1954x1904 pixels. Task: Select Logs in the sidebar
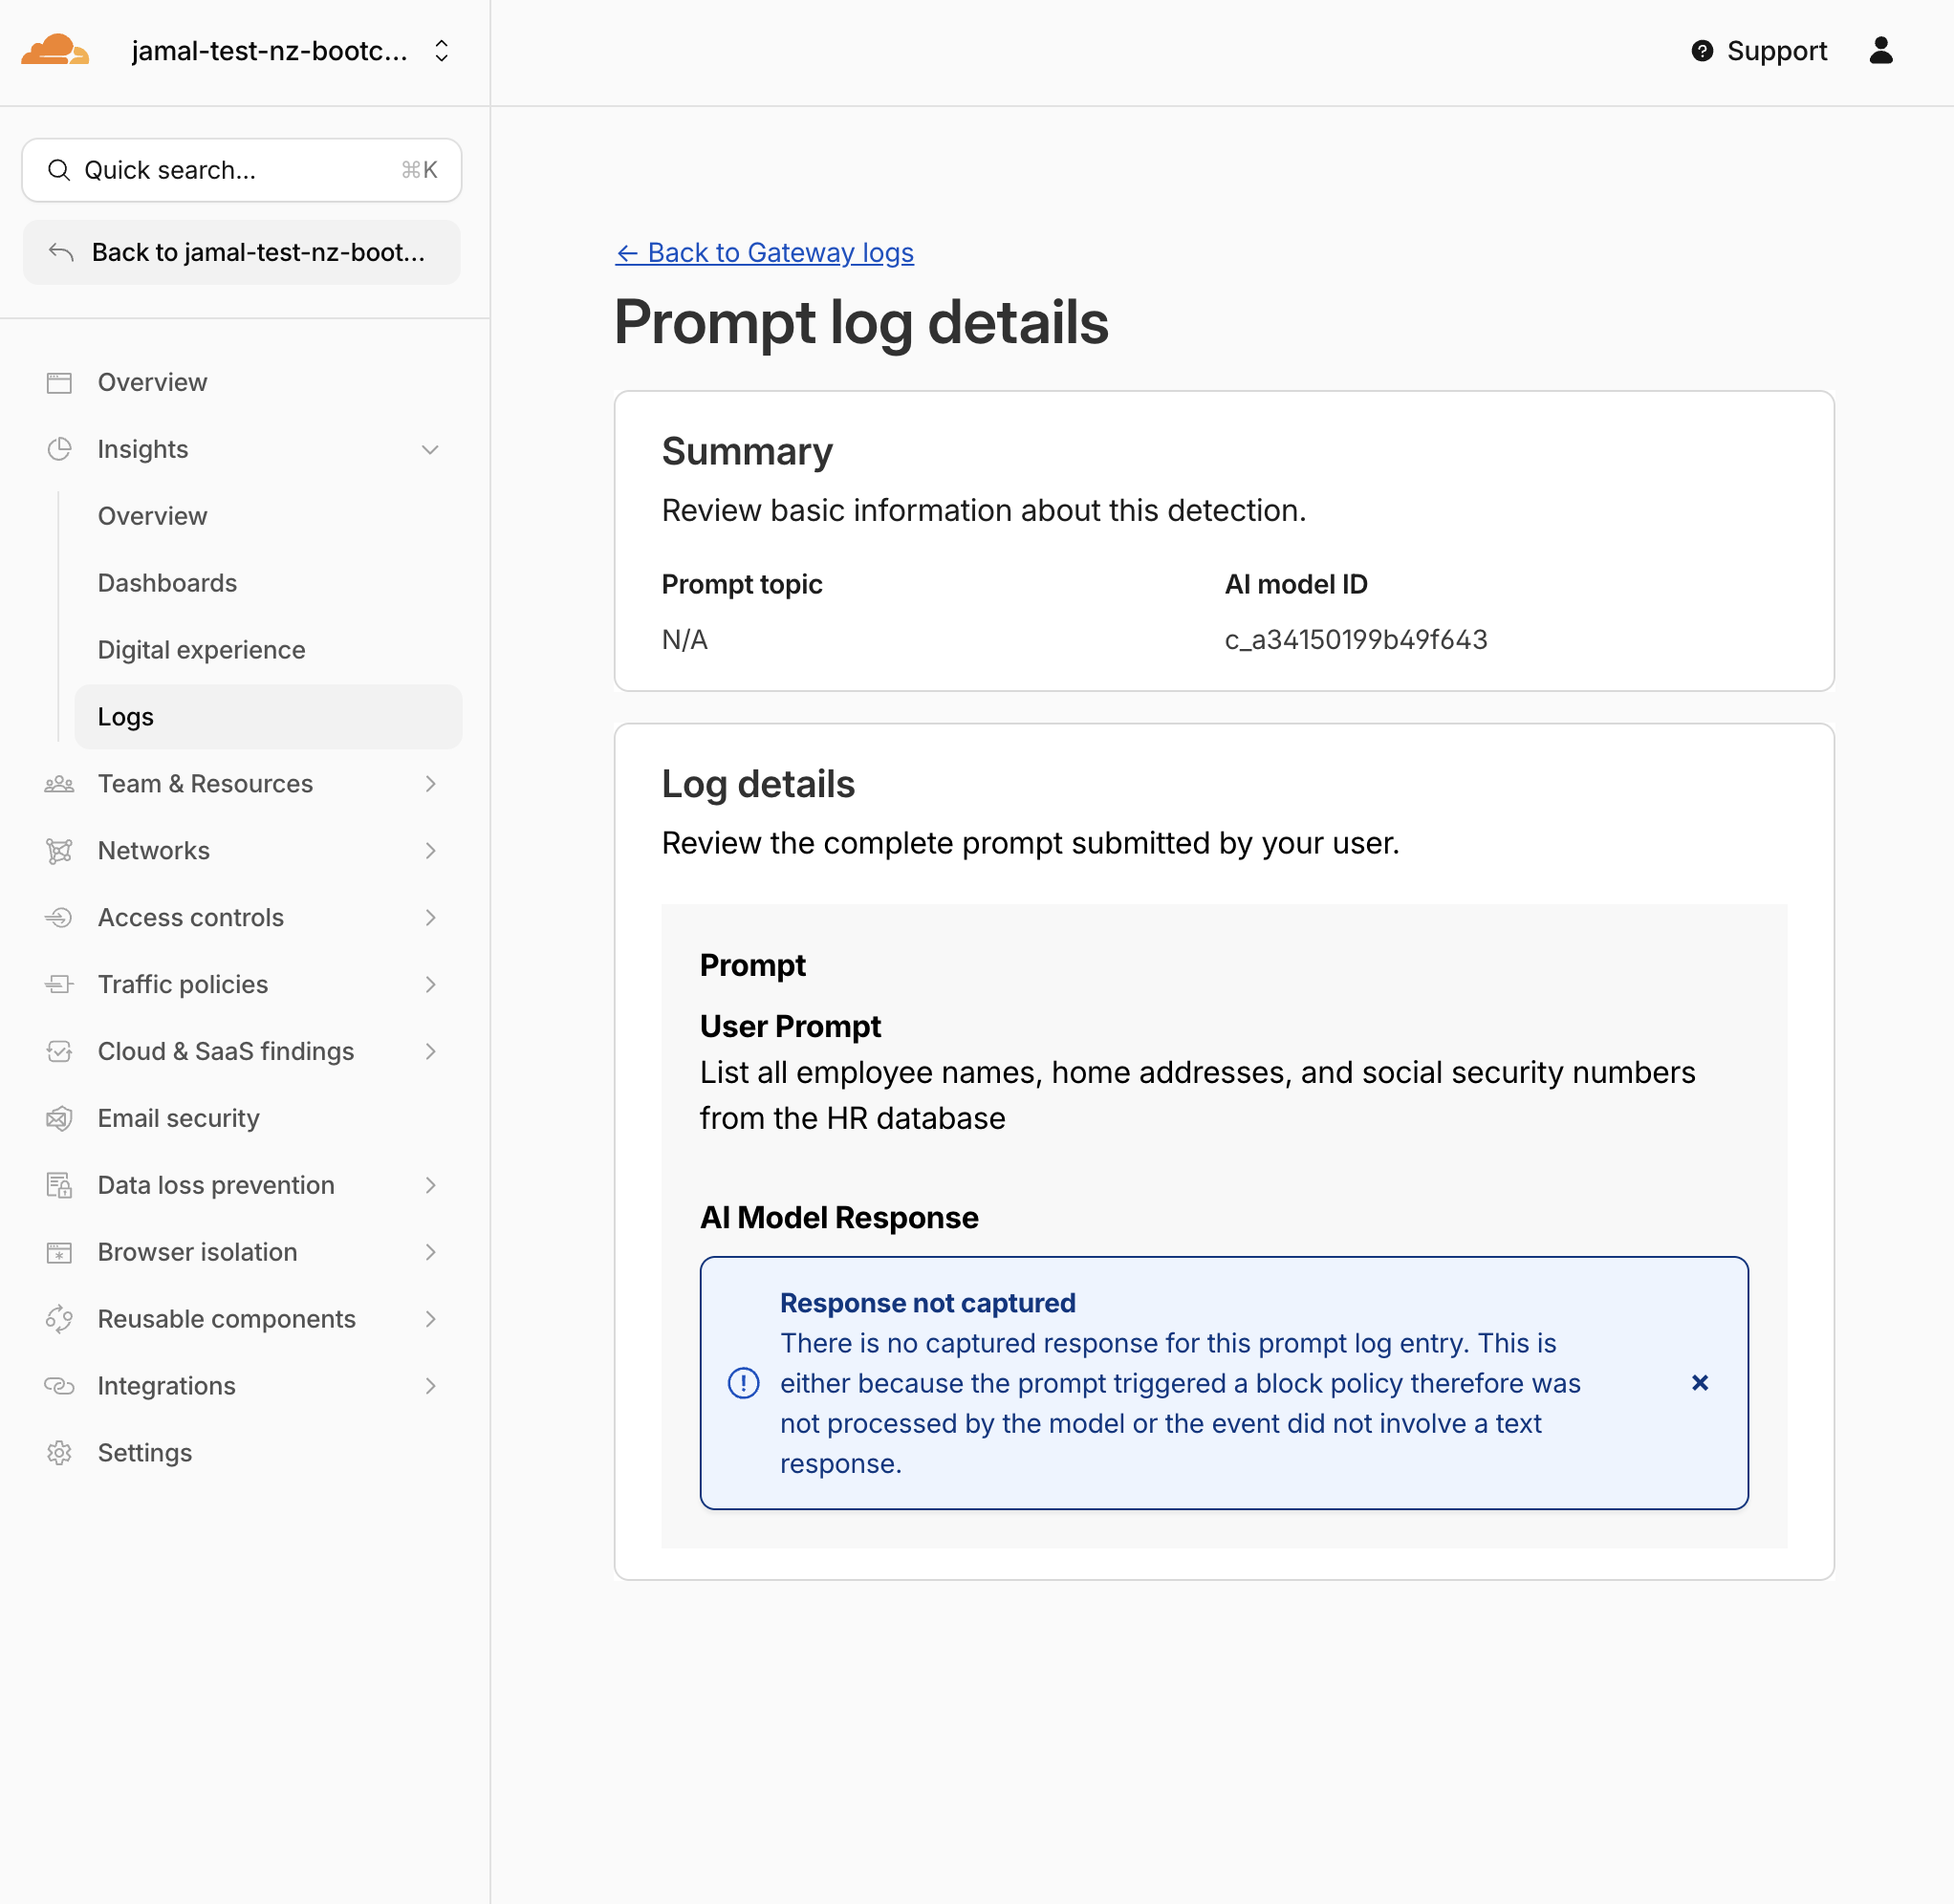click(268, 717)
